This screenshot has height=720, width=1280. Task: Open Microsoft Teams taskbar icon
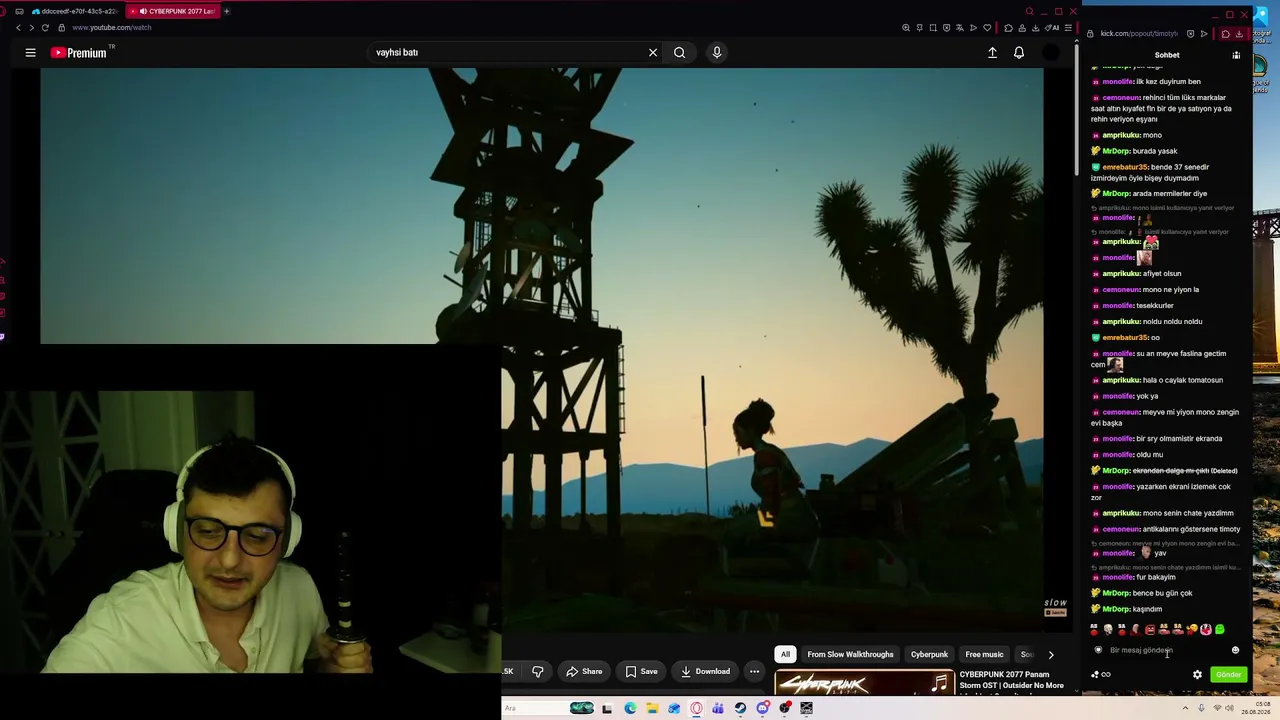[718, 708]
